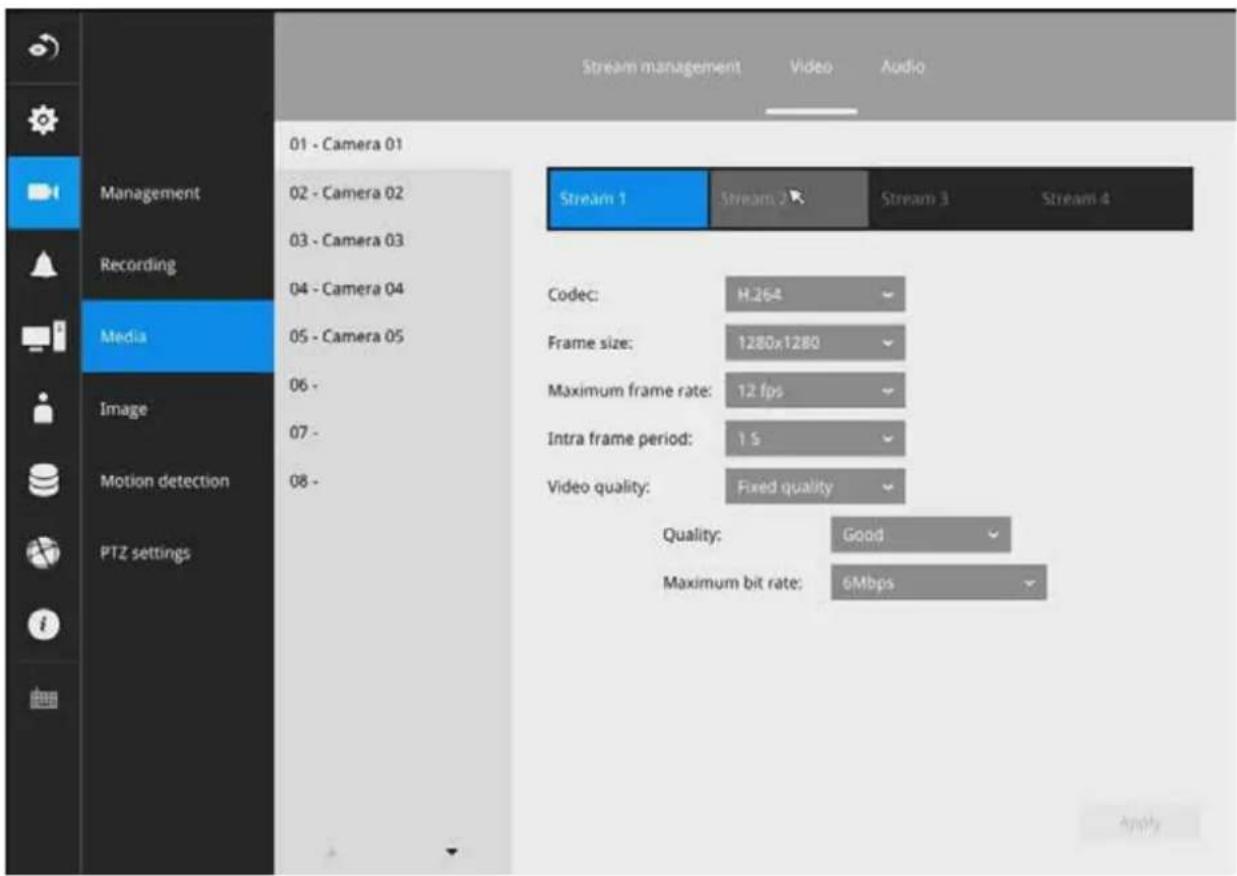Open the Frame size 1280x1280 dropdown
The width and height of the screenshot is (1237, 876).
click(815, 343)
